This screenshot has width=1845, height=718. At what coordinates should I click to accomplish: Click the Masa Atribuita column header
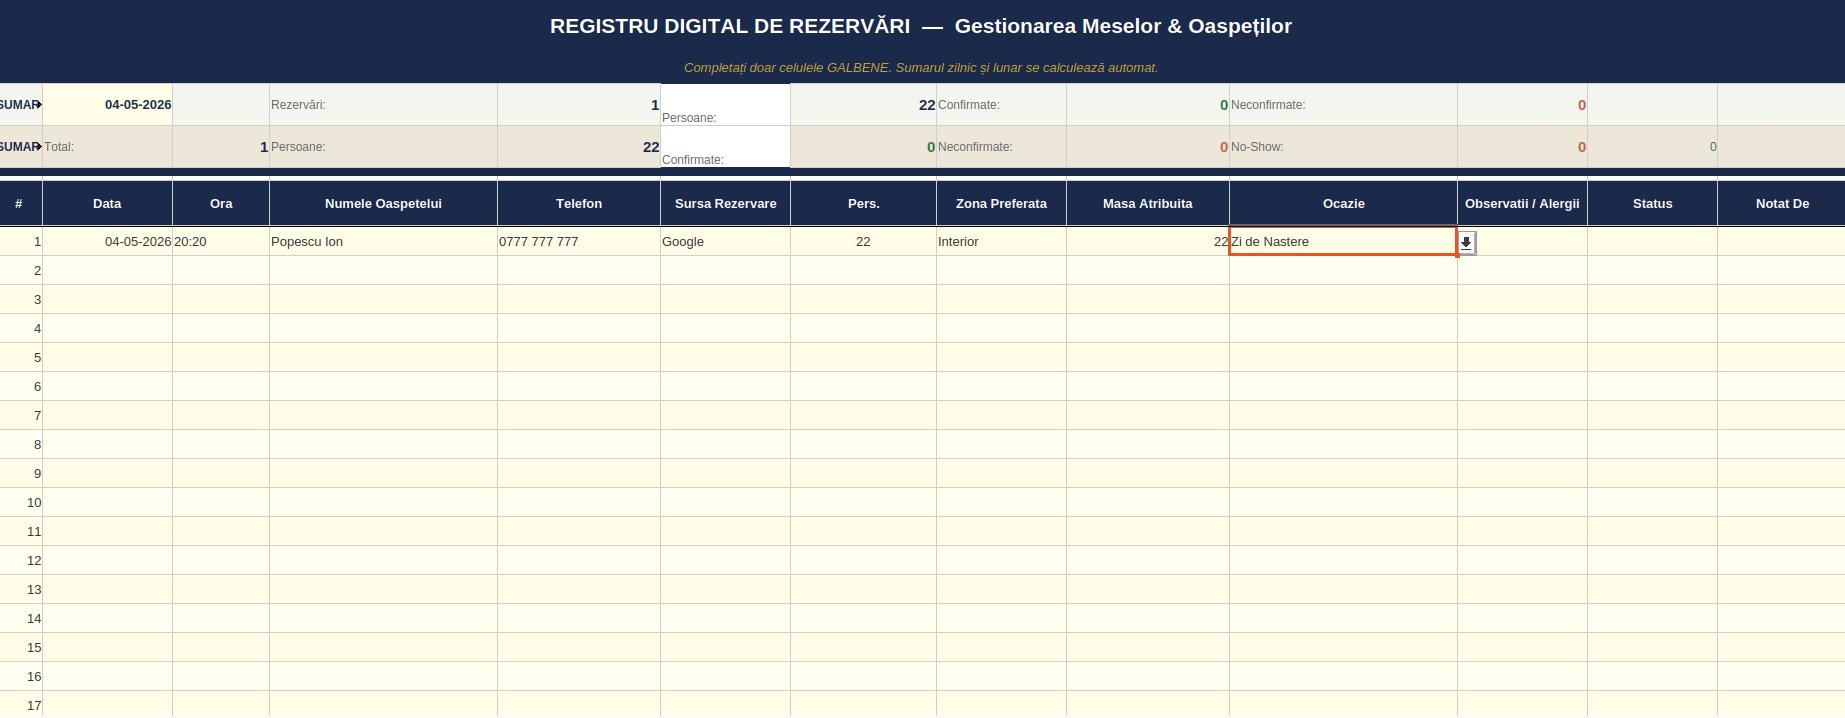(1147, 203)
